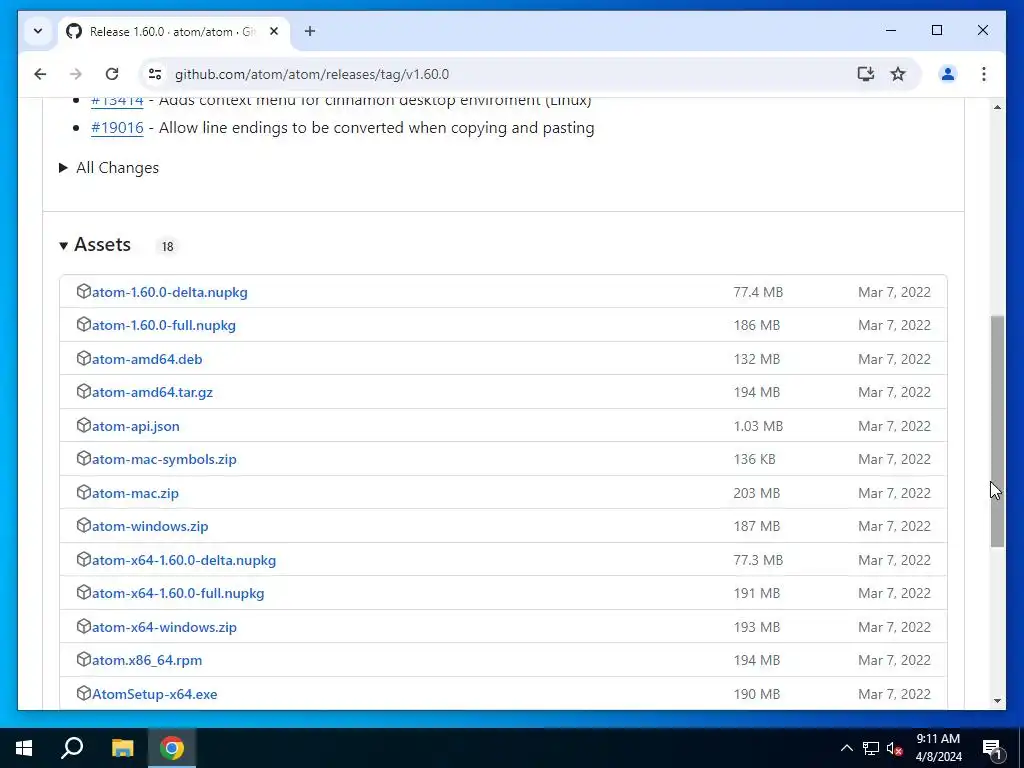
Task: Download atom-windows.zip
Action: click(150, 526)
